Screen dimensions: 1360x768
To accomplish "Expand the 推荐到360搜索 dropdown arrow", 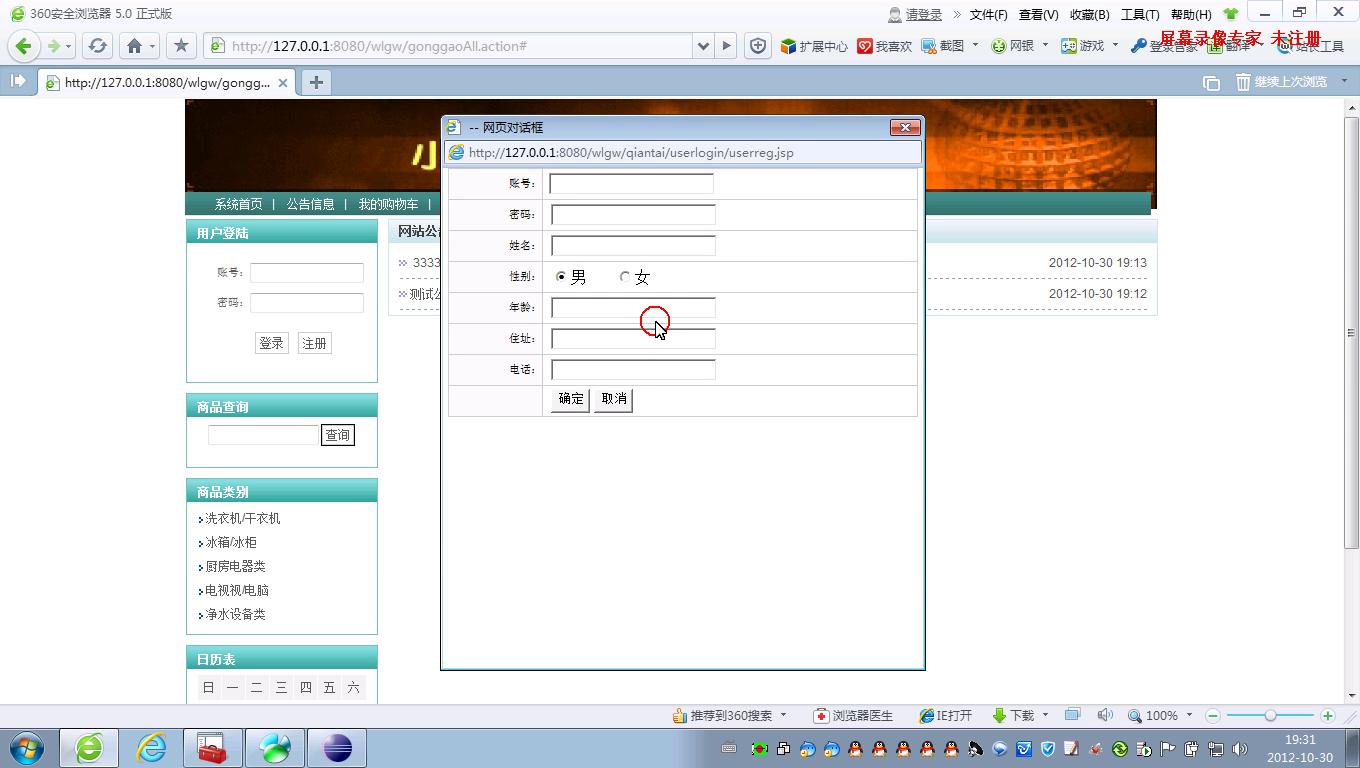I will pos(783,715).
